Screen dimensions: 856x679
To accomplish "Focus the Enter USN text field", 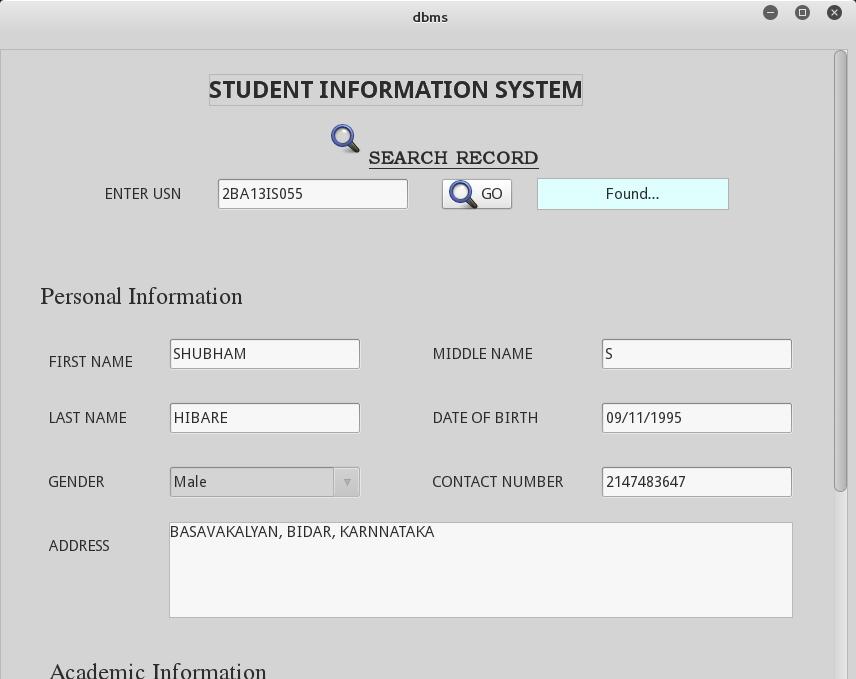I will [313, 194].
